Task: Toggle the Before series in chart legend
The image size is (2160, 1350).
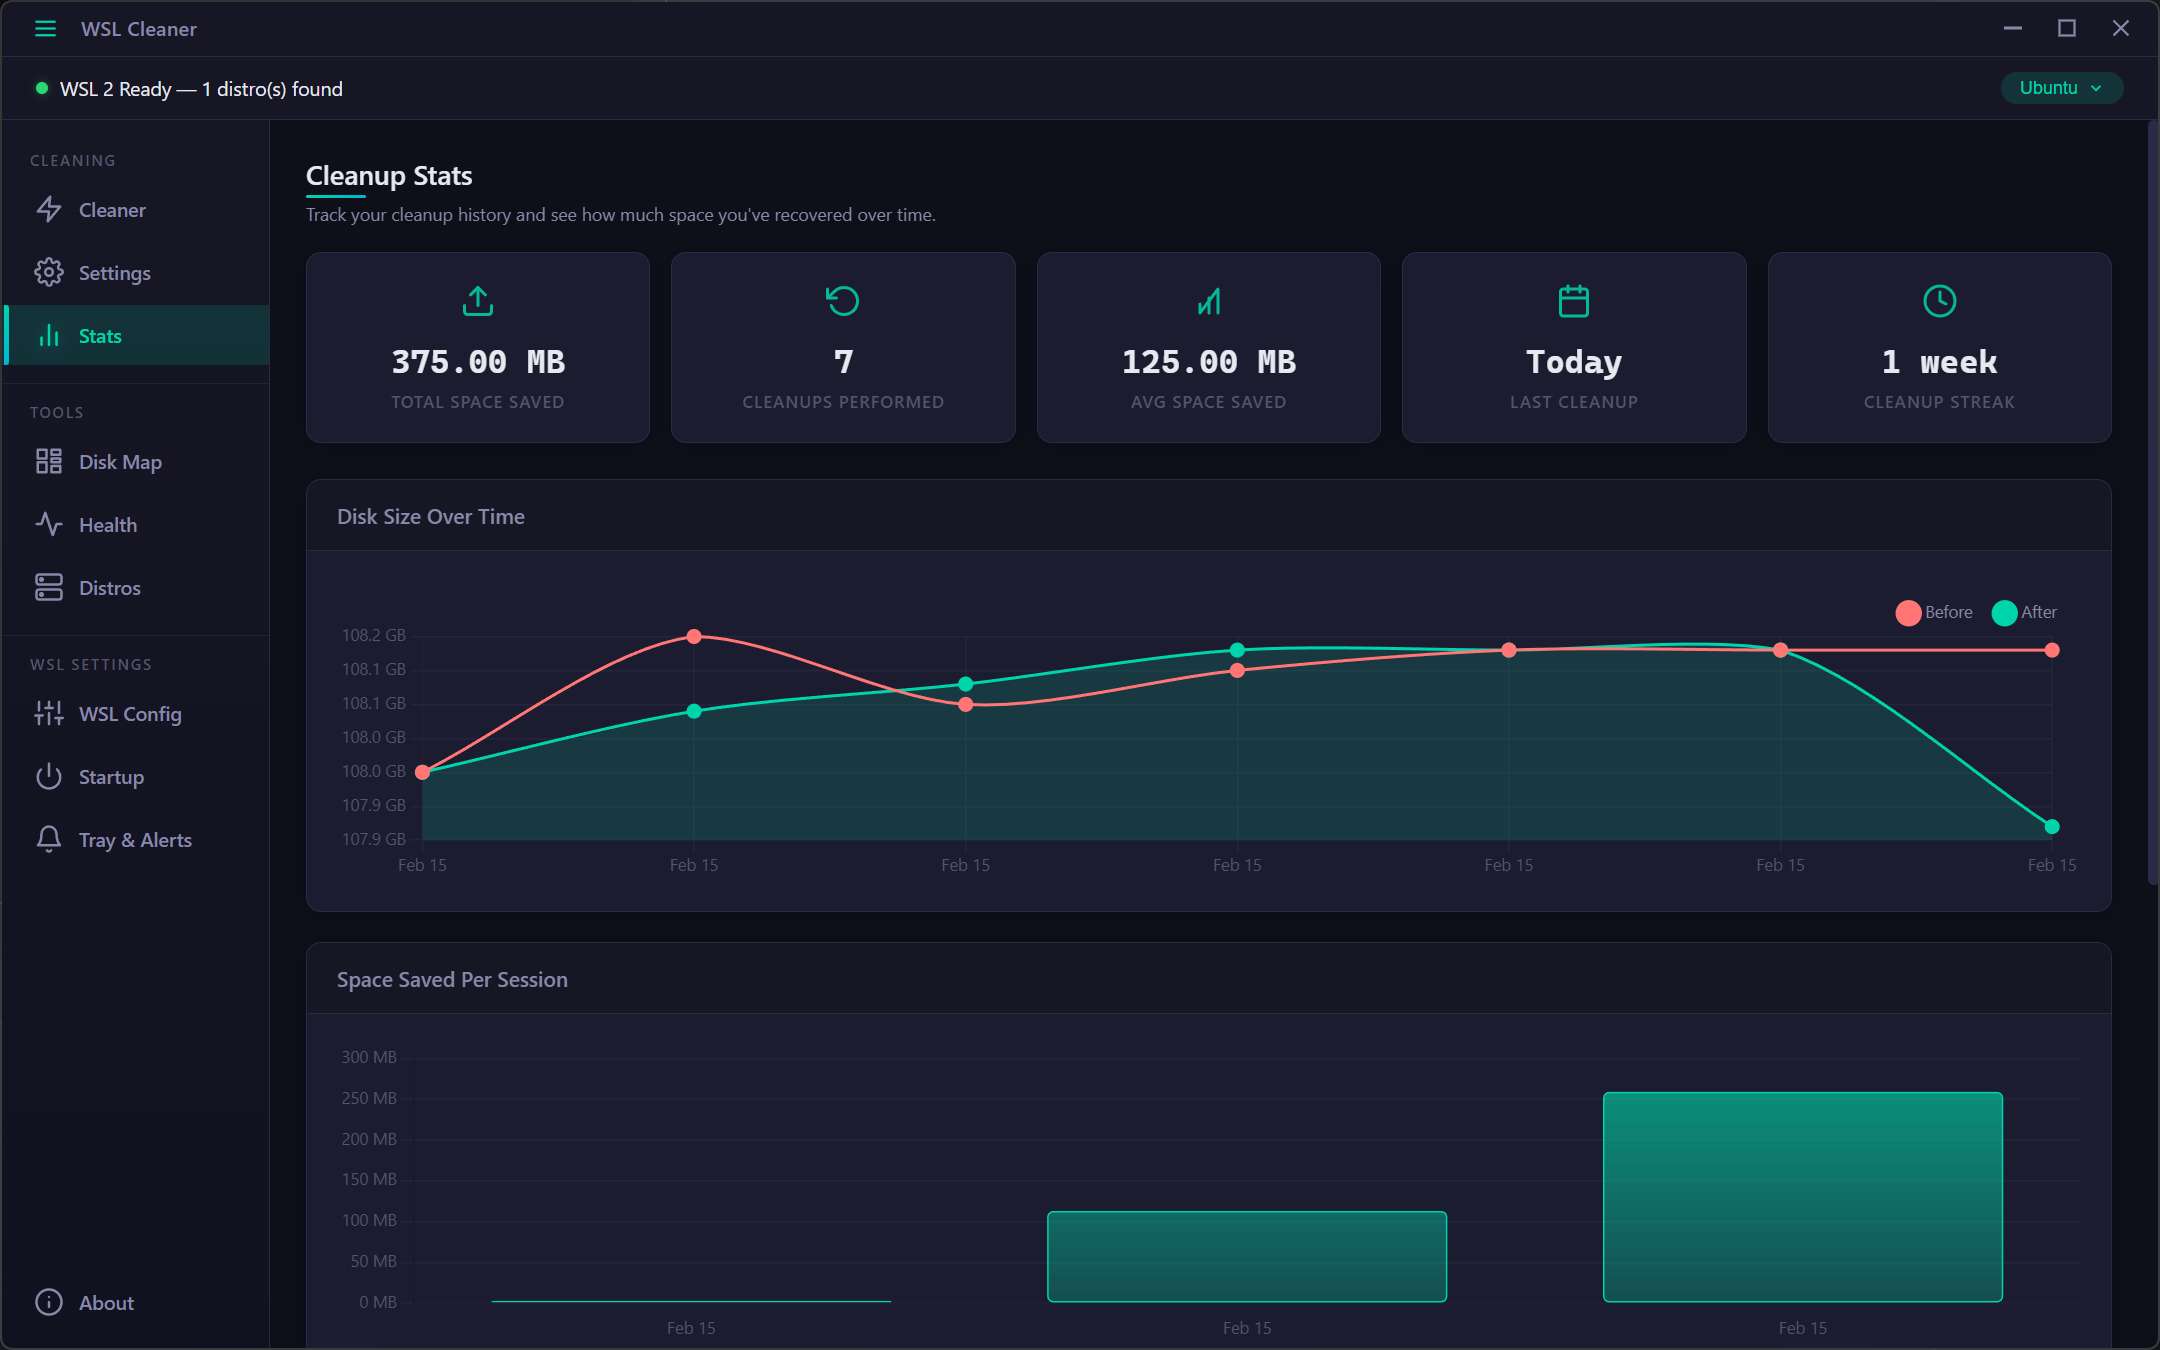Action: click(1934, 612)
